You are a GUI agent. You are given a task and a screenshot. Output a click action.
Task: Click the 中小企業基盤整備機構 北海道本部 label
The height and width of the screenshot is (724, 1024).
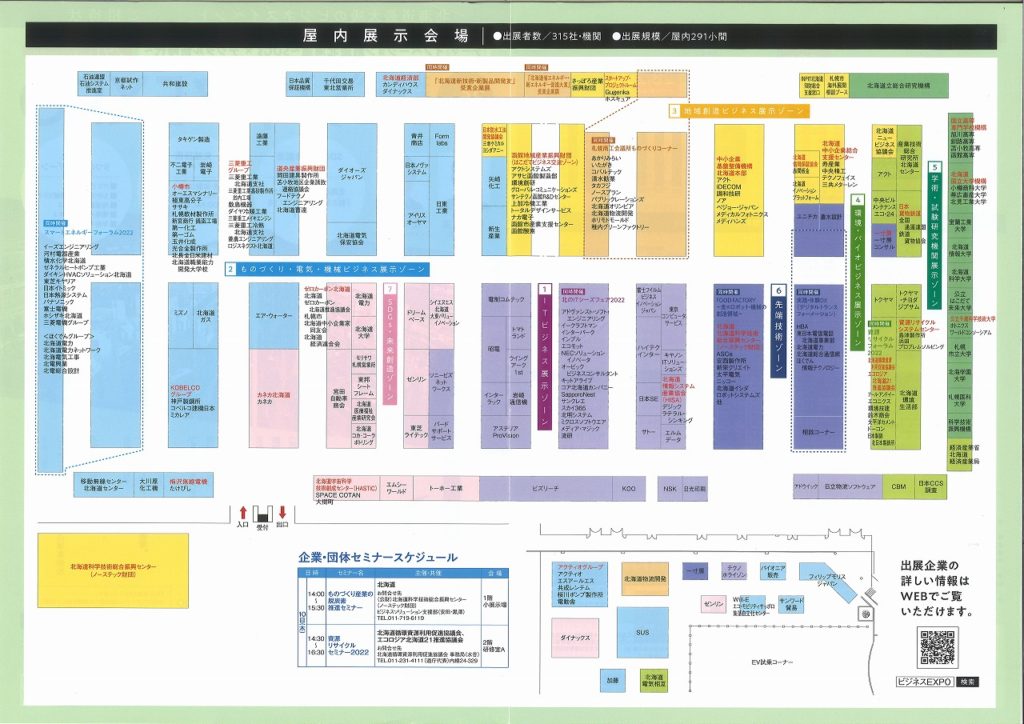tap(733, 166)
